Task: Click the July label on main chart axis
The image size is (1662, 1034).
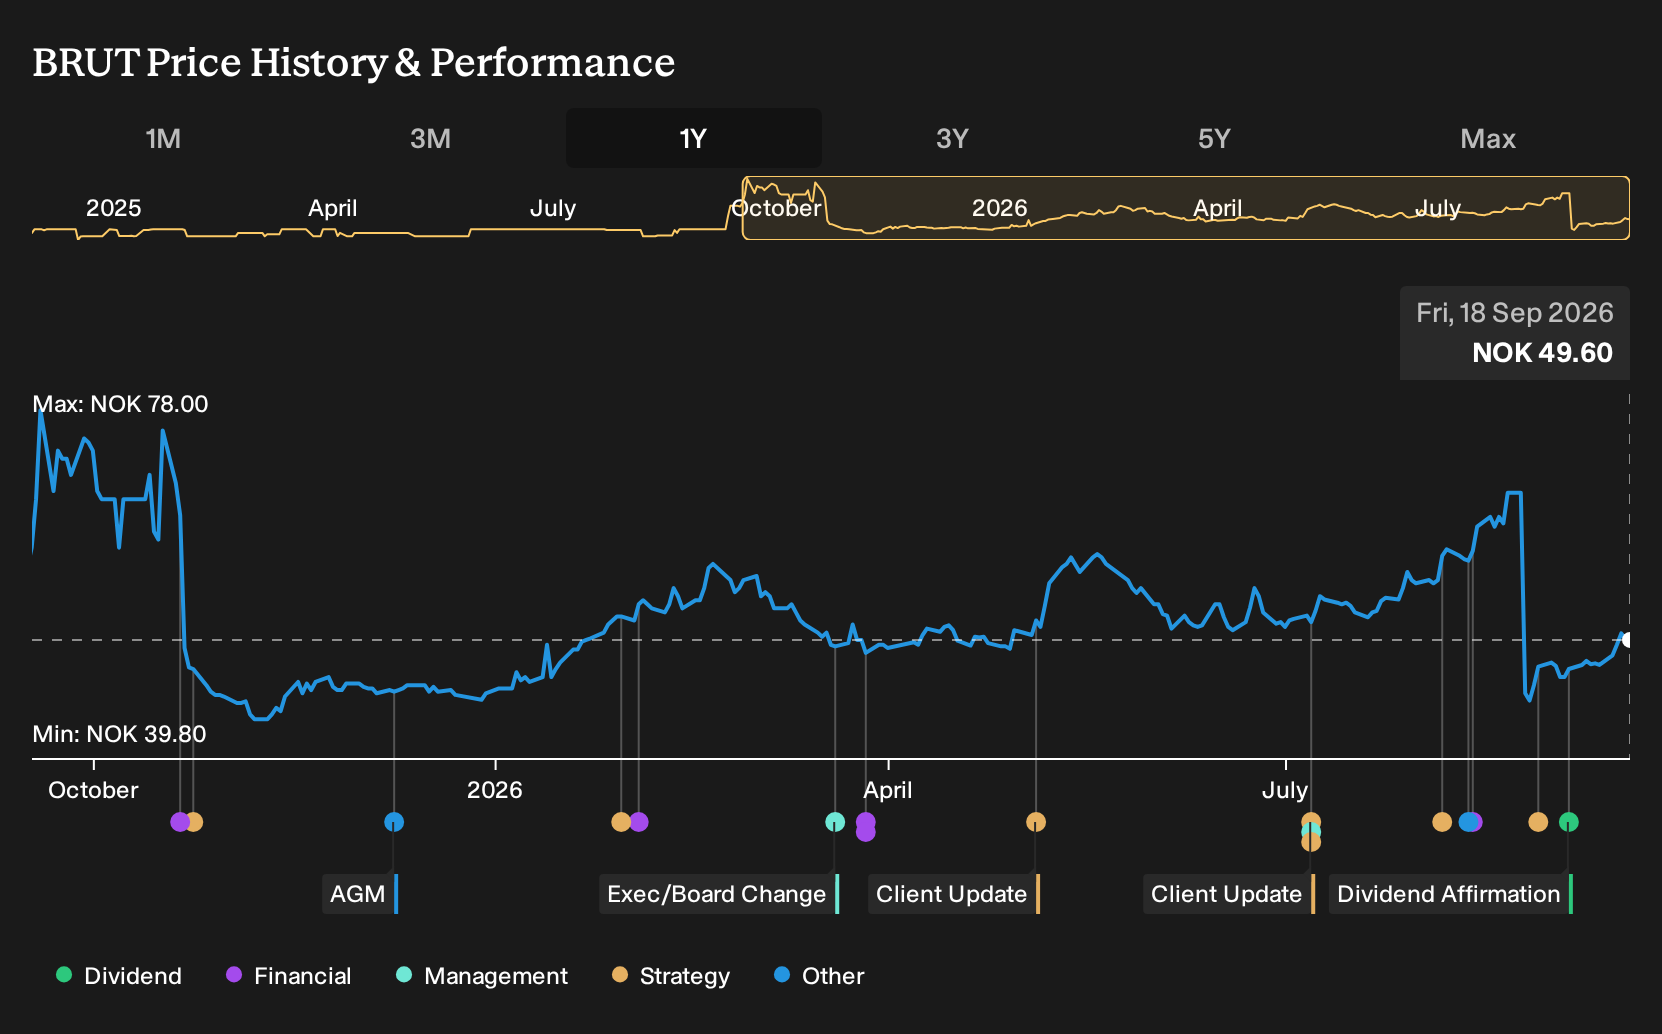Action: tap(1285, 790)
